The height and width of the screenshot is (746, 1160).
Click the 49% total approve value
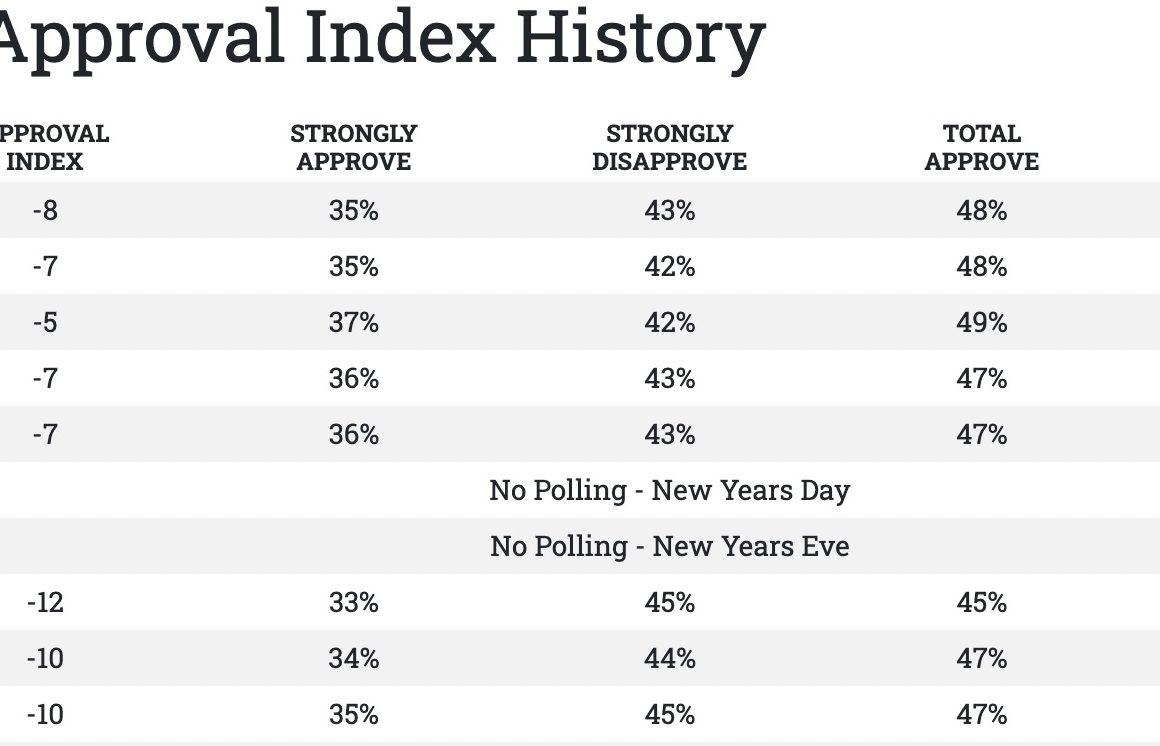point(981,323)
